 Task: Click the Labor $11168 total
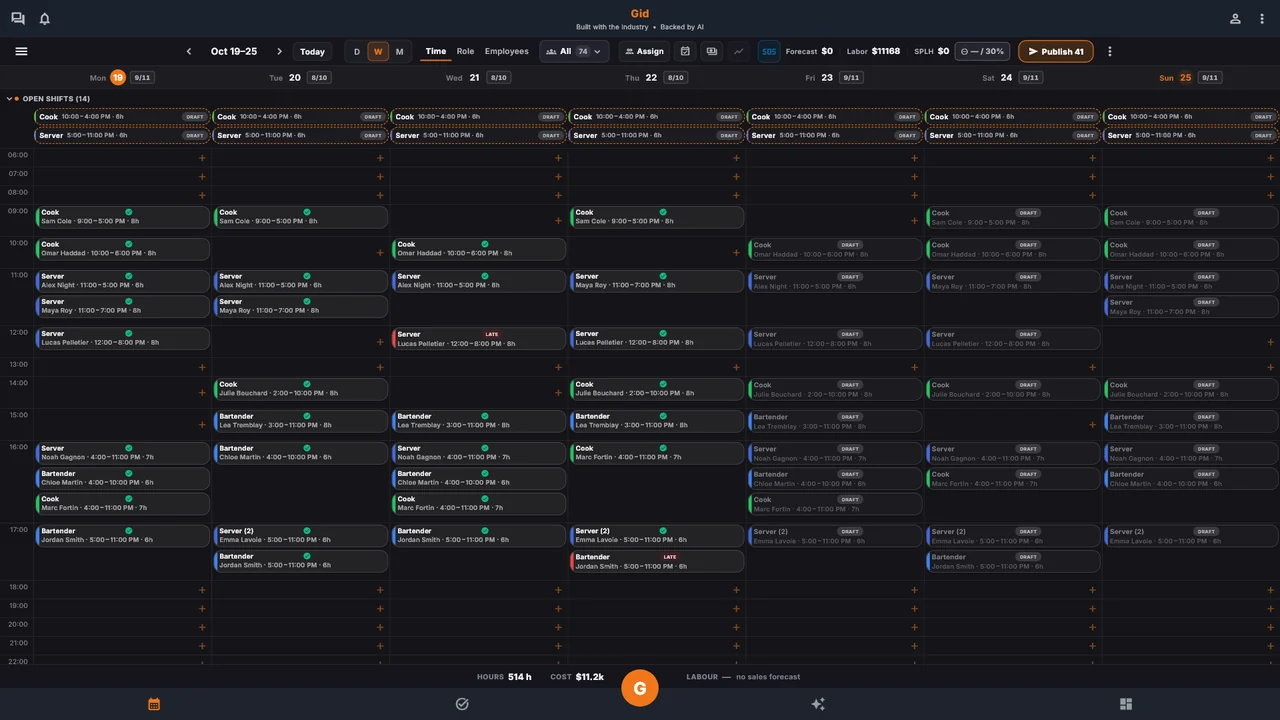[x=873, y=51]
